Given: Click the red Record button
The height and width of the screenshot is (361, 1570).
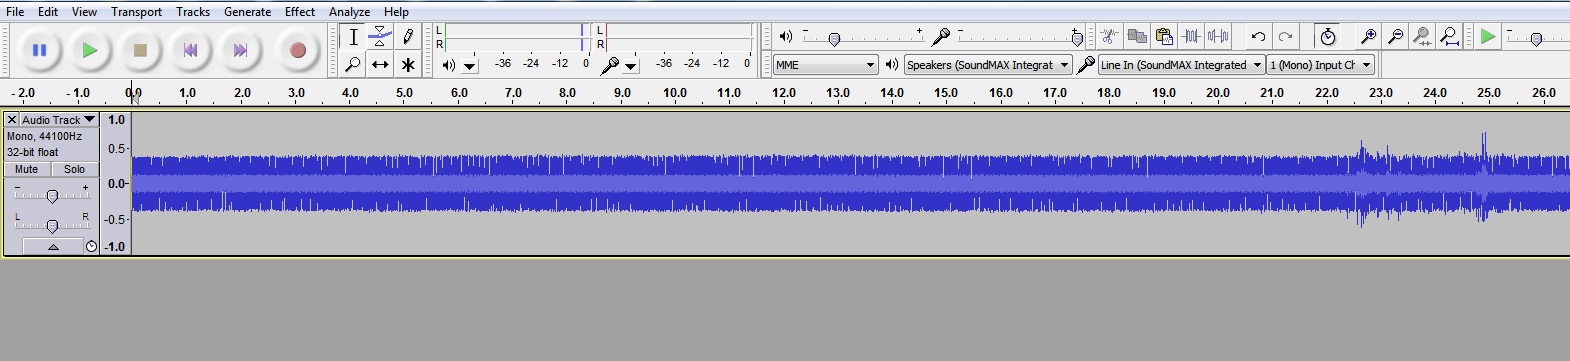Looking at the screenshot, I should 297,50.
